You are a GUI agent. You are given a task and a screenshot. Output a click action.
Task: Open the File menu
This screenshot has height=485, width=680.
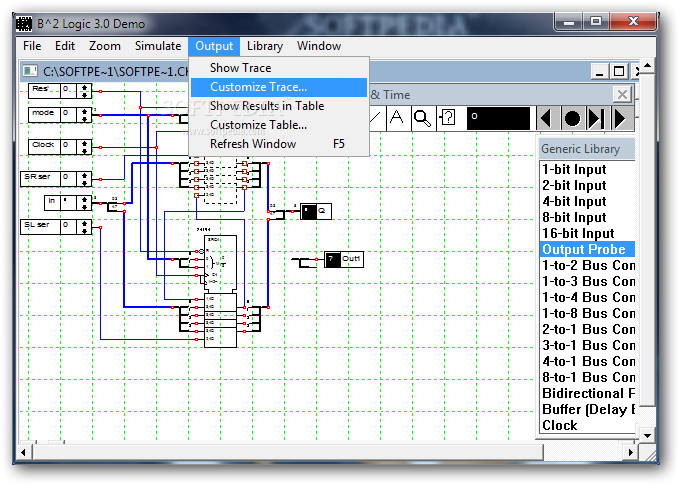tap(32, 46)
